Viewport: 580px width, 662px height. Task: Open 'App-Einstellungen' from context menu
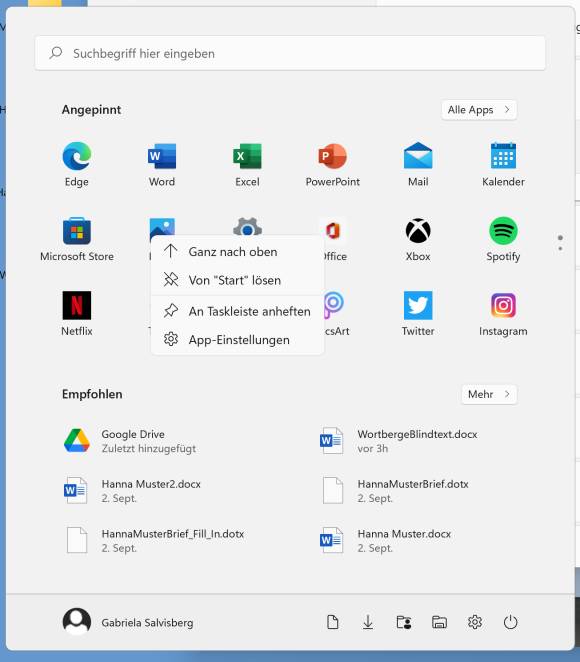click(237, 340)
